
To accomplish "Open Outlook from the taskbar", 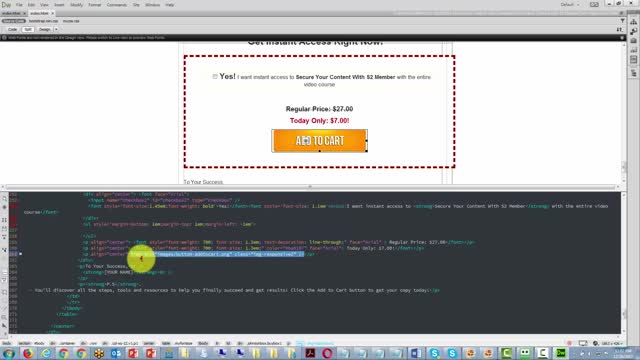I will pyautogui.click(x=116, y=353).
